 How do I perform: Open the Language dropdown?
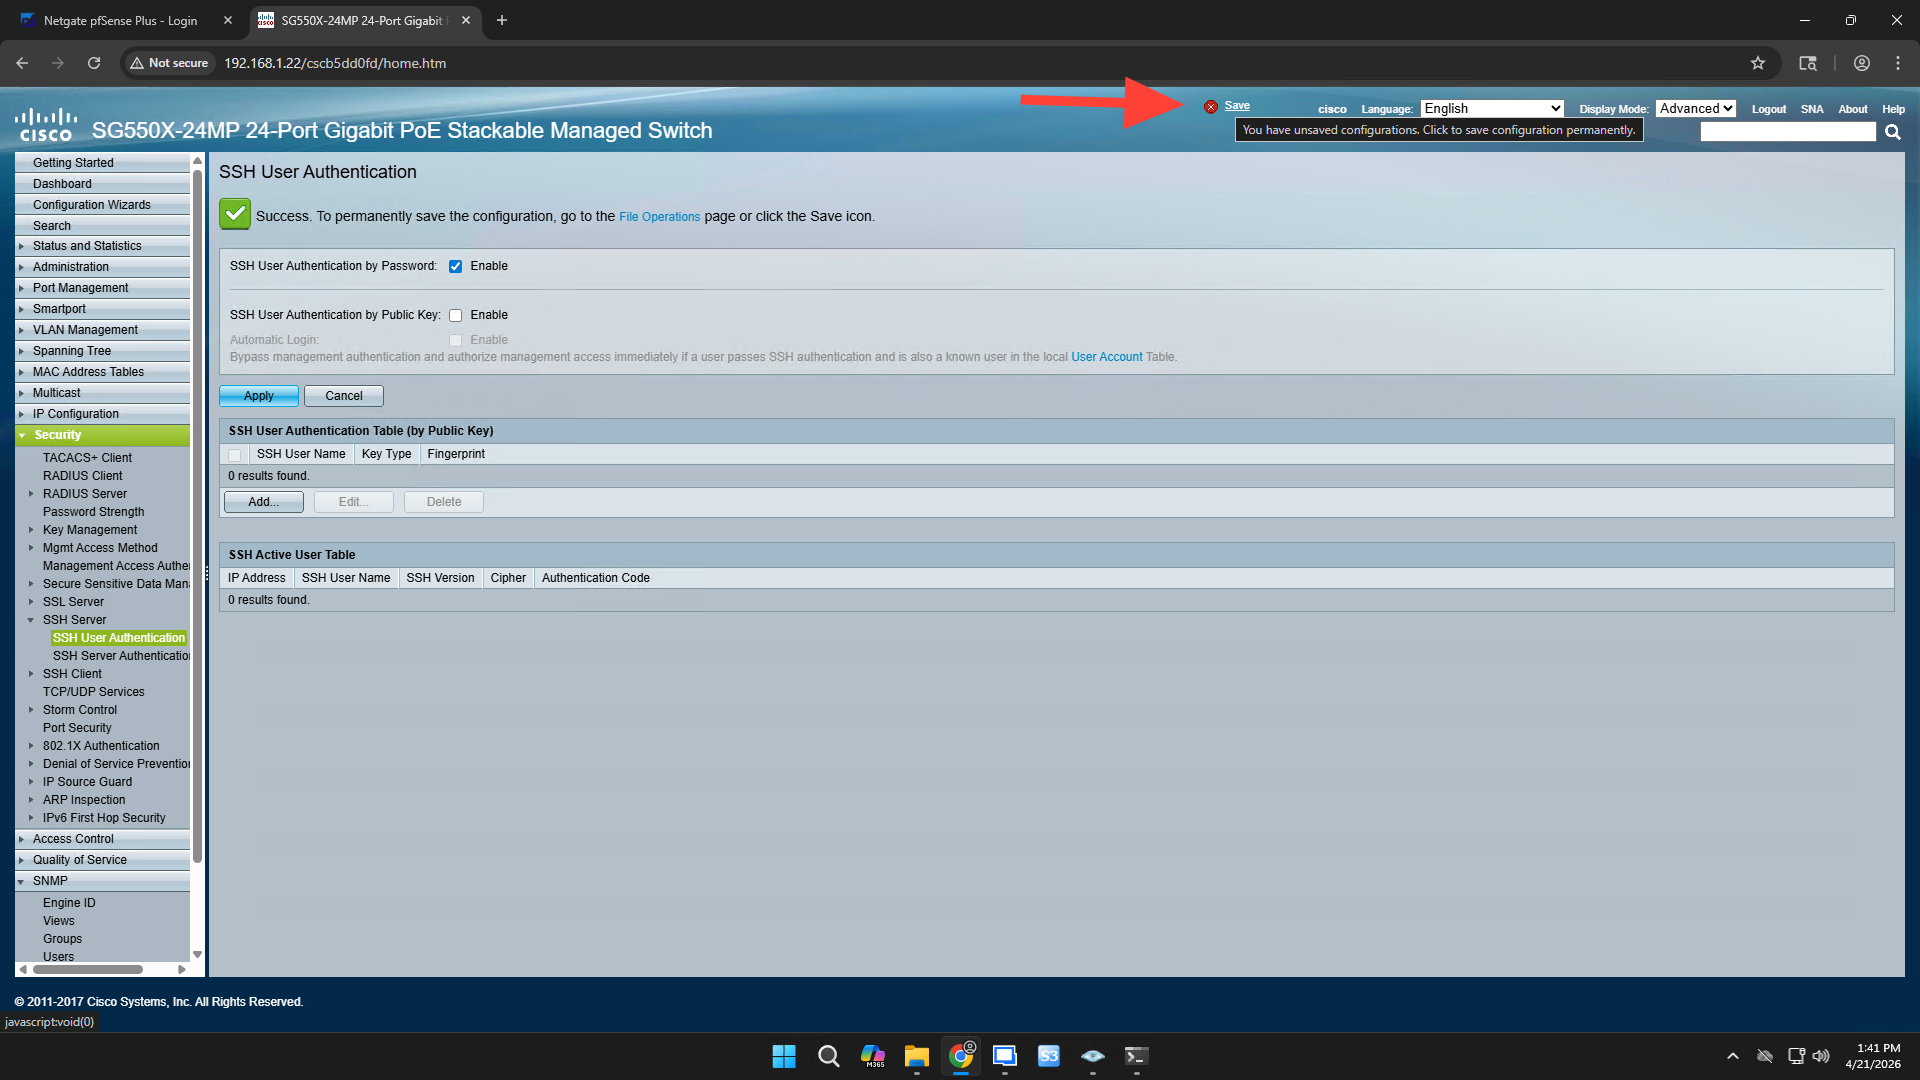1492,108
